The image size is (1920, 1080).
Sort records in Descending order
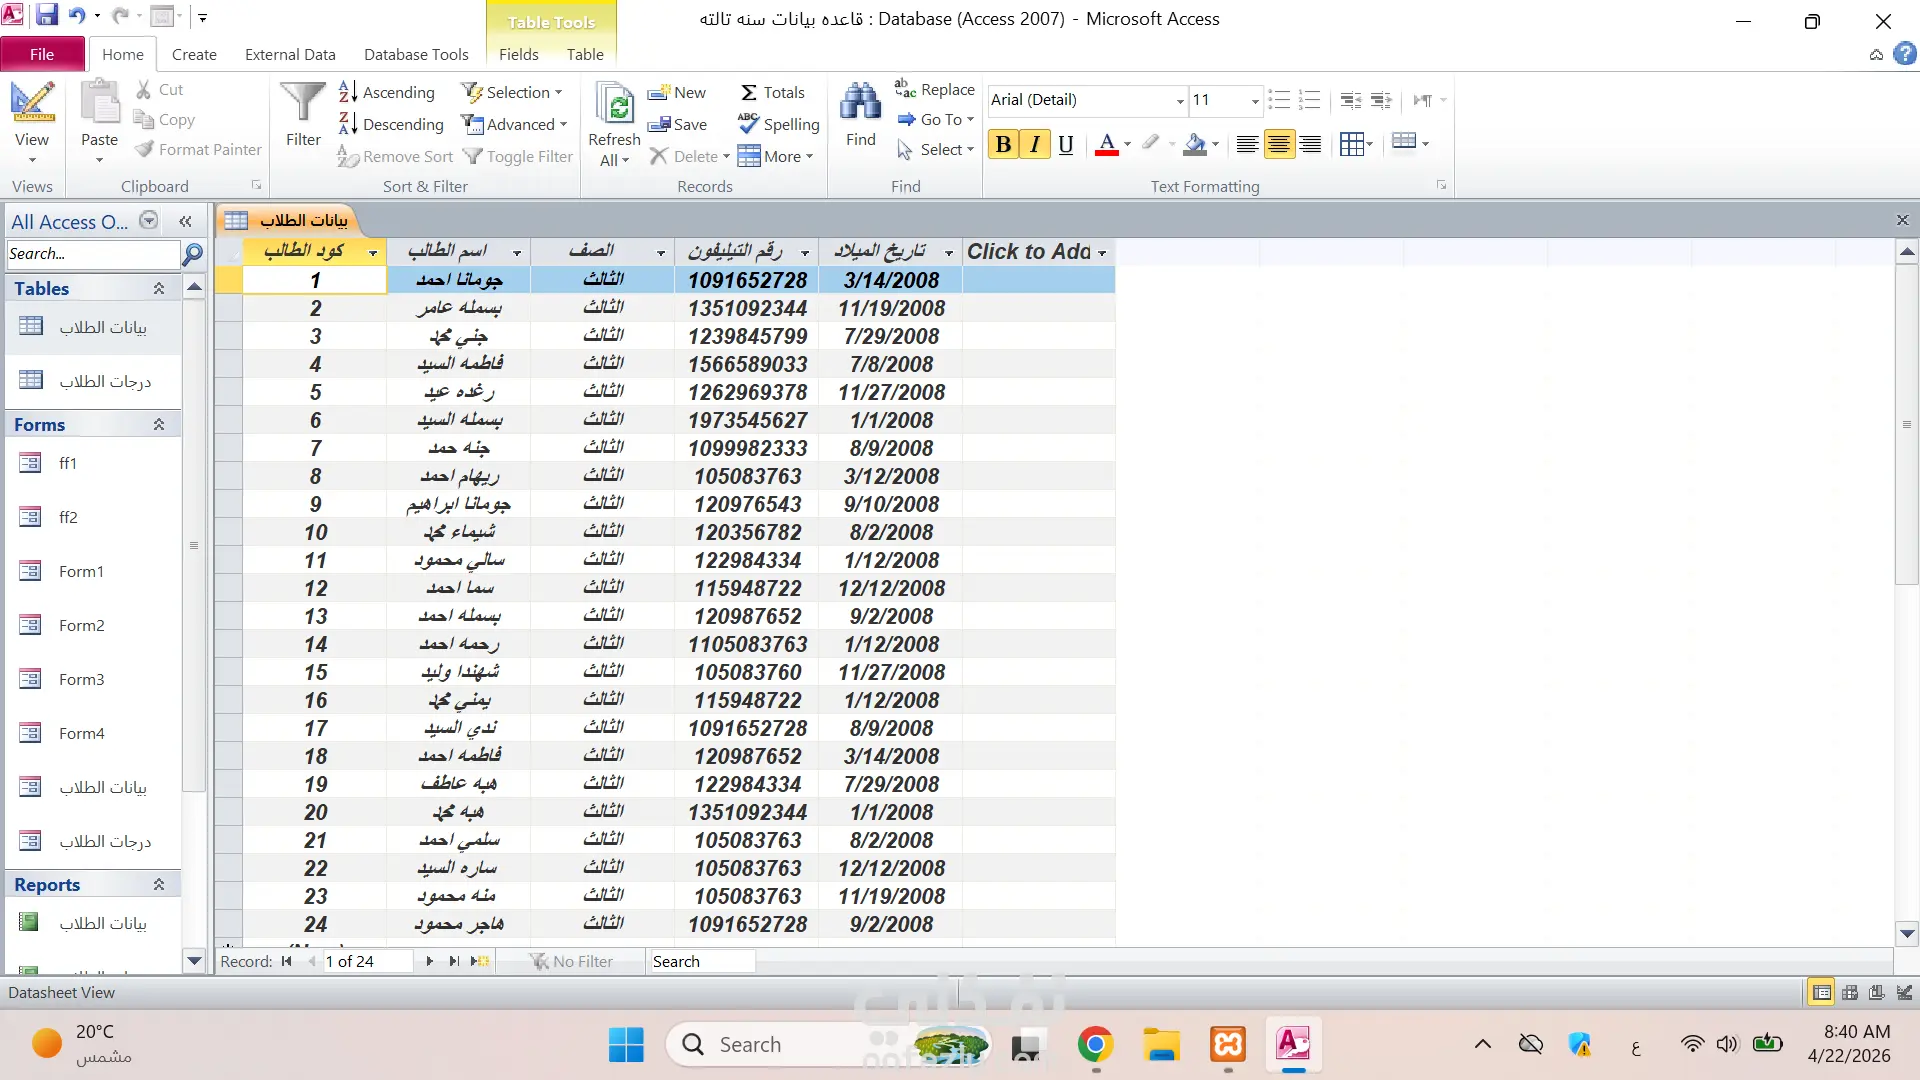pyautogui.click(x=391, y=124)
